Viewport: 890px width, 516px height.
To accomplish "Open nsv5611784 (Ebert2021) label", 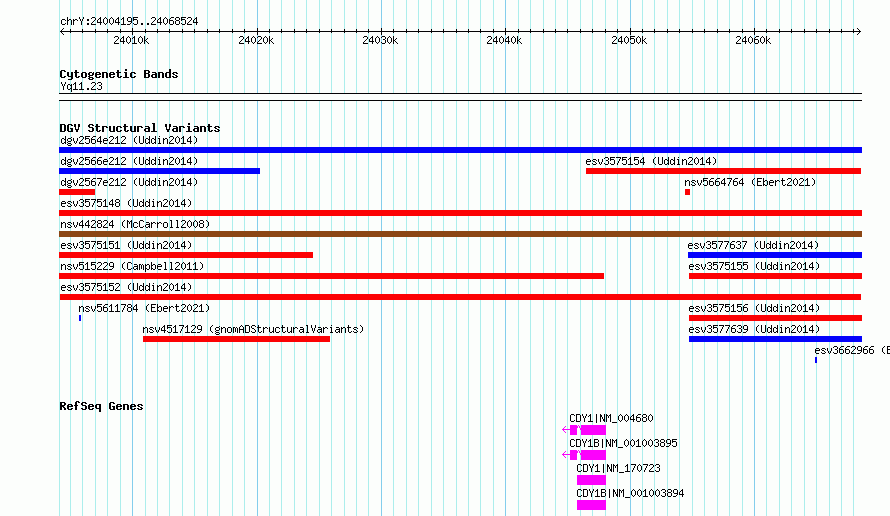I will (144, 308).
